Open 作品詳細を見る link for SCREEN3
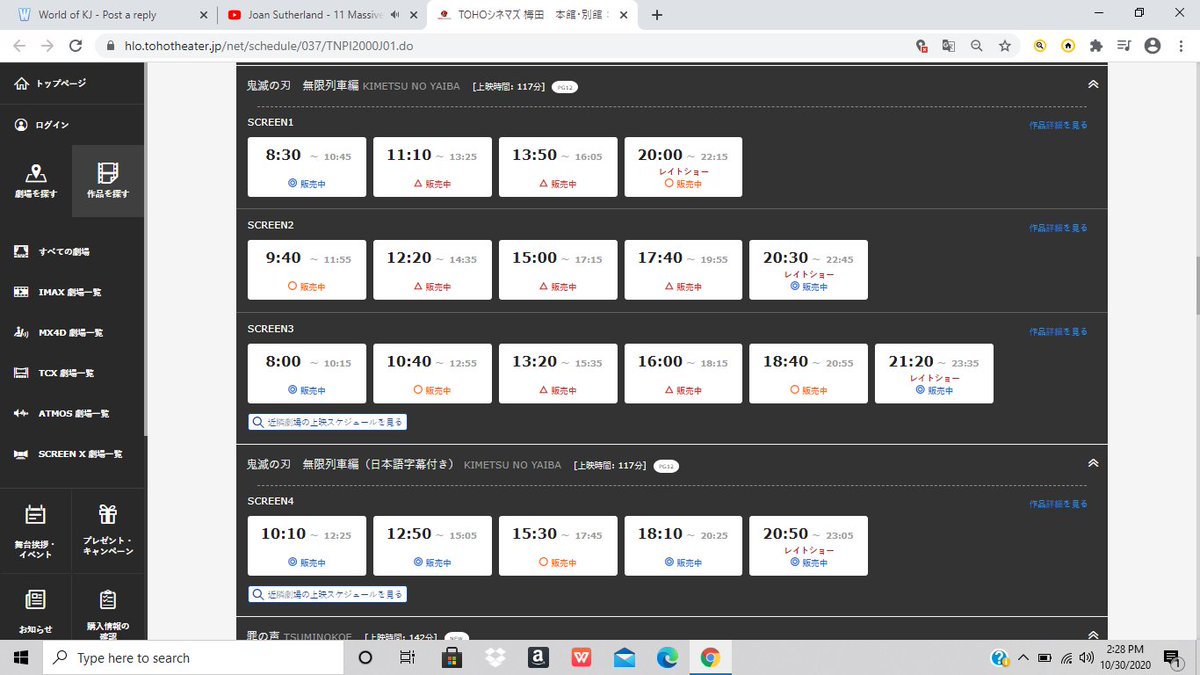 (x=1058, y=332)
